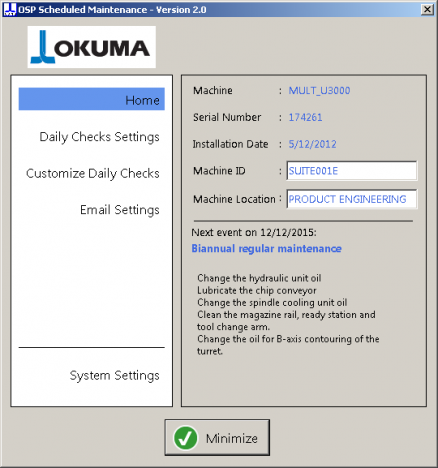Click the Machine ID input field

coord(352,171)
